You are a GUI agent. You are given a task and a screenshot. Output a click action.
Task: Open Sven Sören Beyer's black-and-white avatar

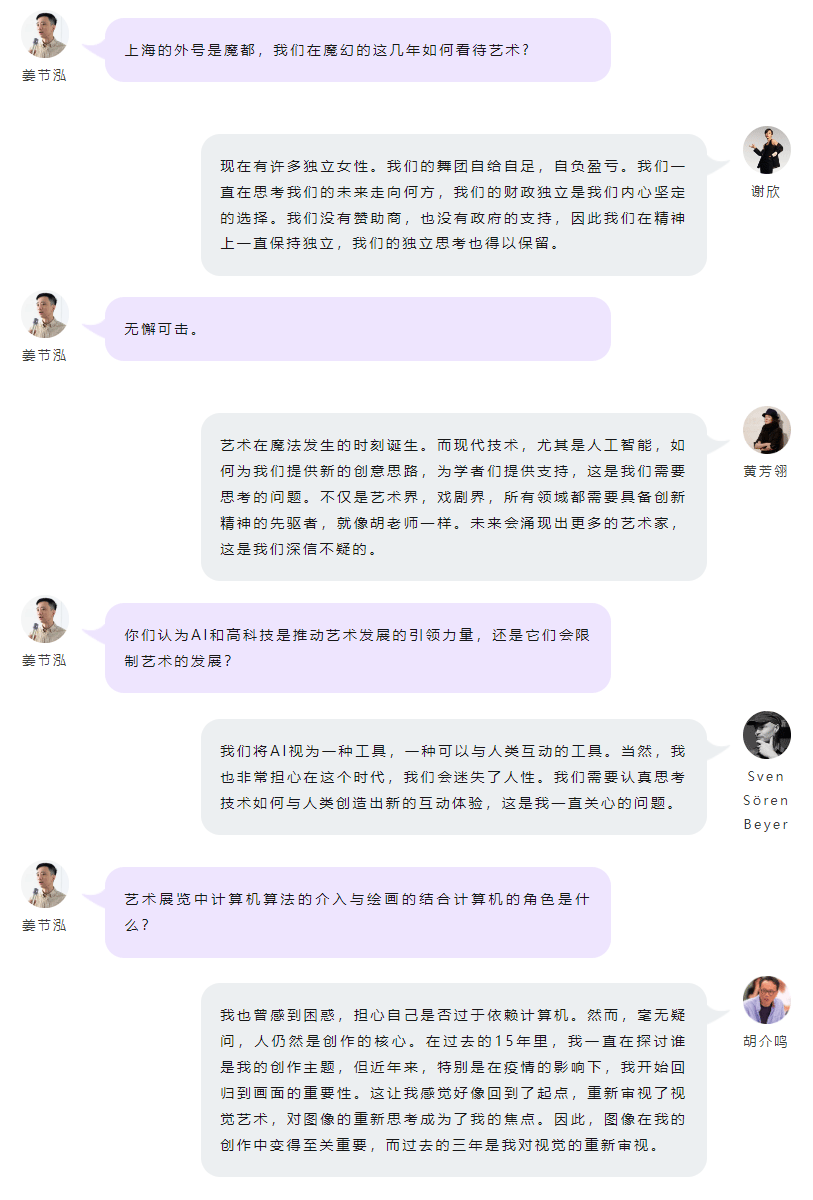[x=766, y=735]
